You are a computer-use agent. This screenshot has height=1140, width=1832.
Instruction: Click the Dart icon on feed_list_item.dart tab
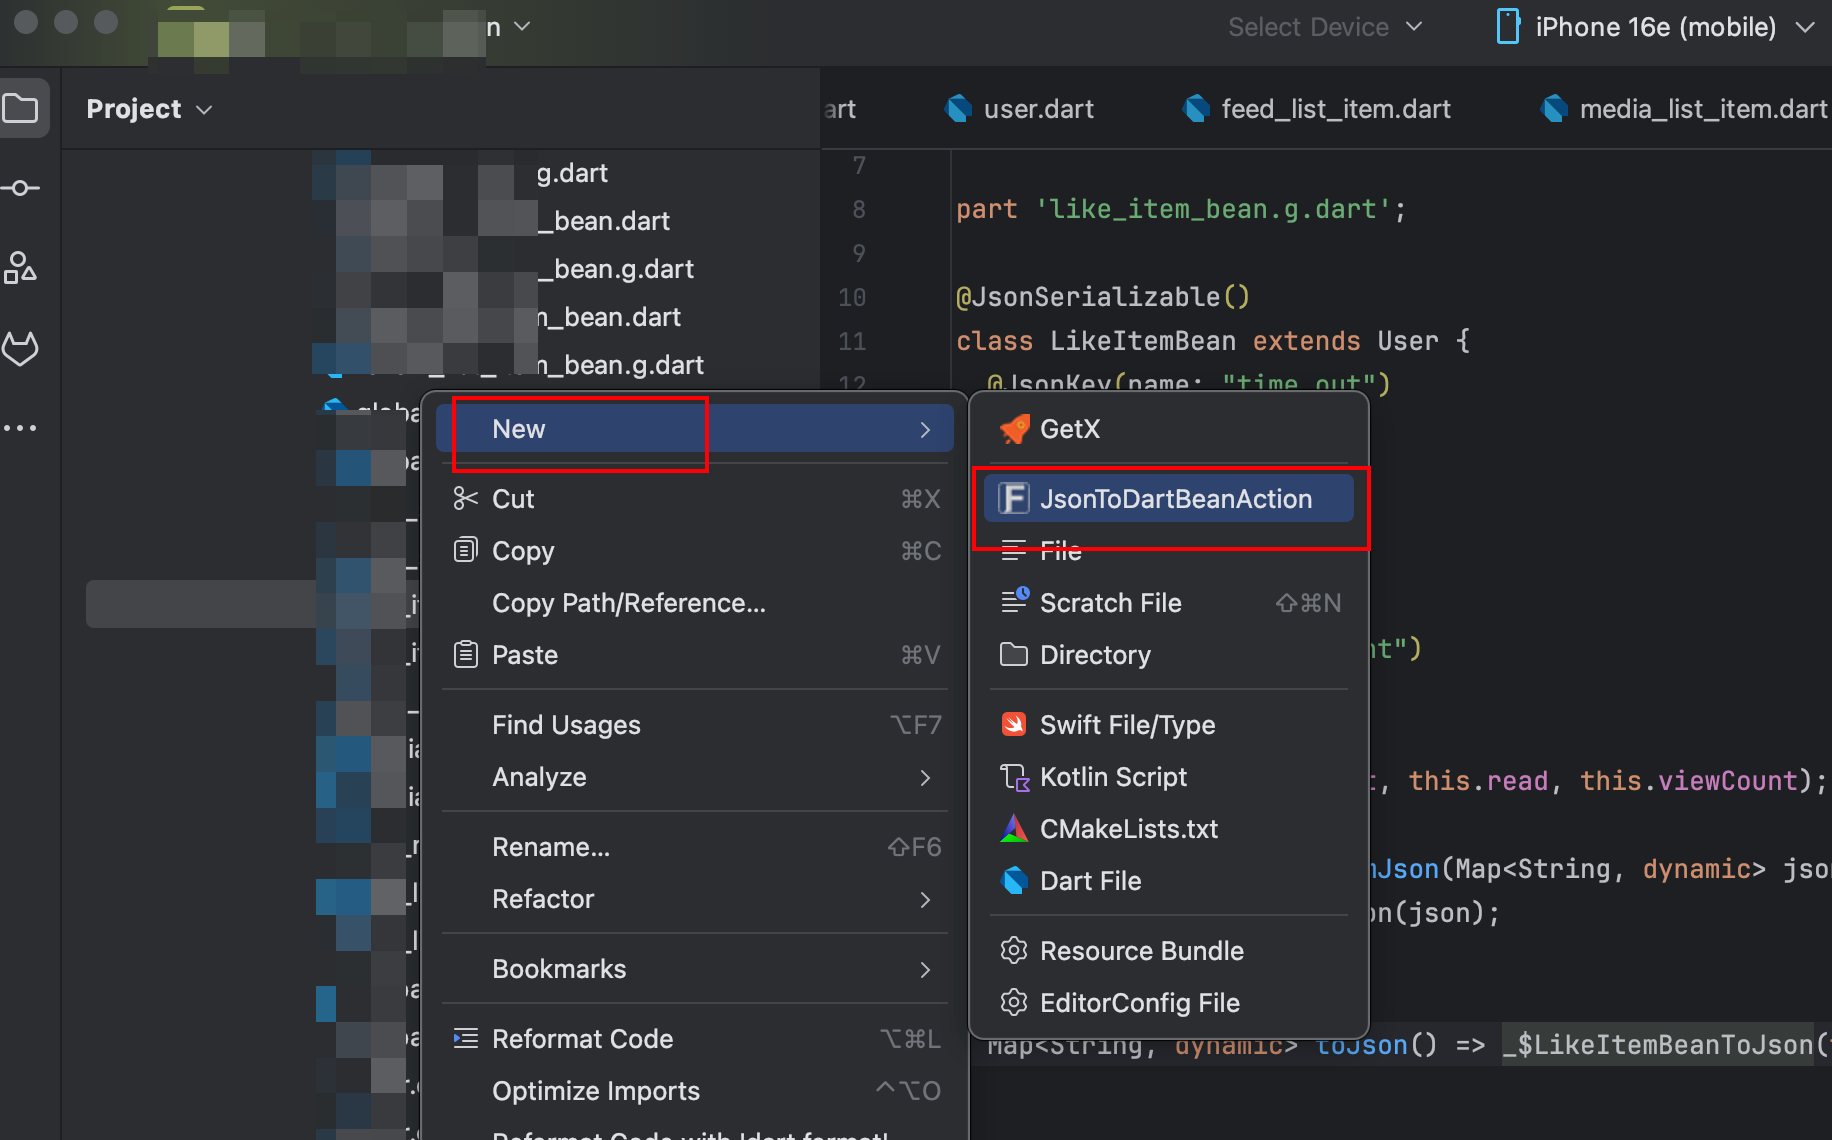1196,108
